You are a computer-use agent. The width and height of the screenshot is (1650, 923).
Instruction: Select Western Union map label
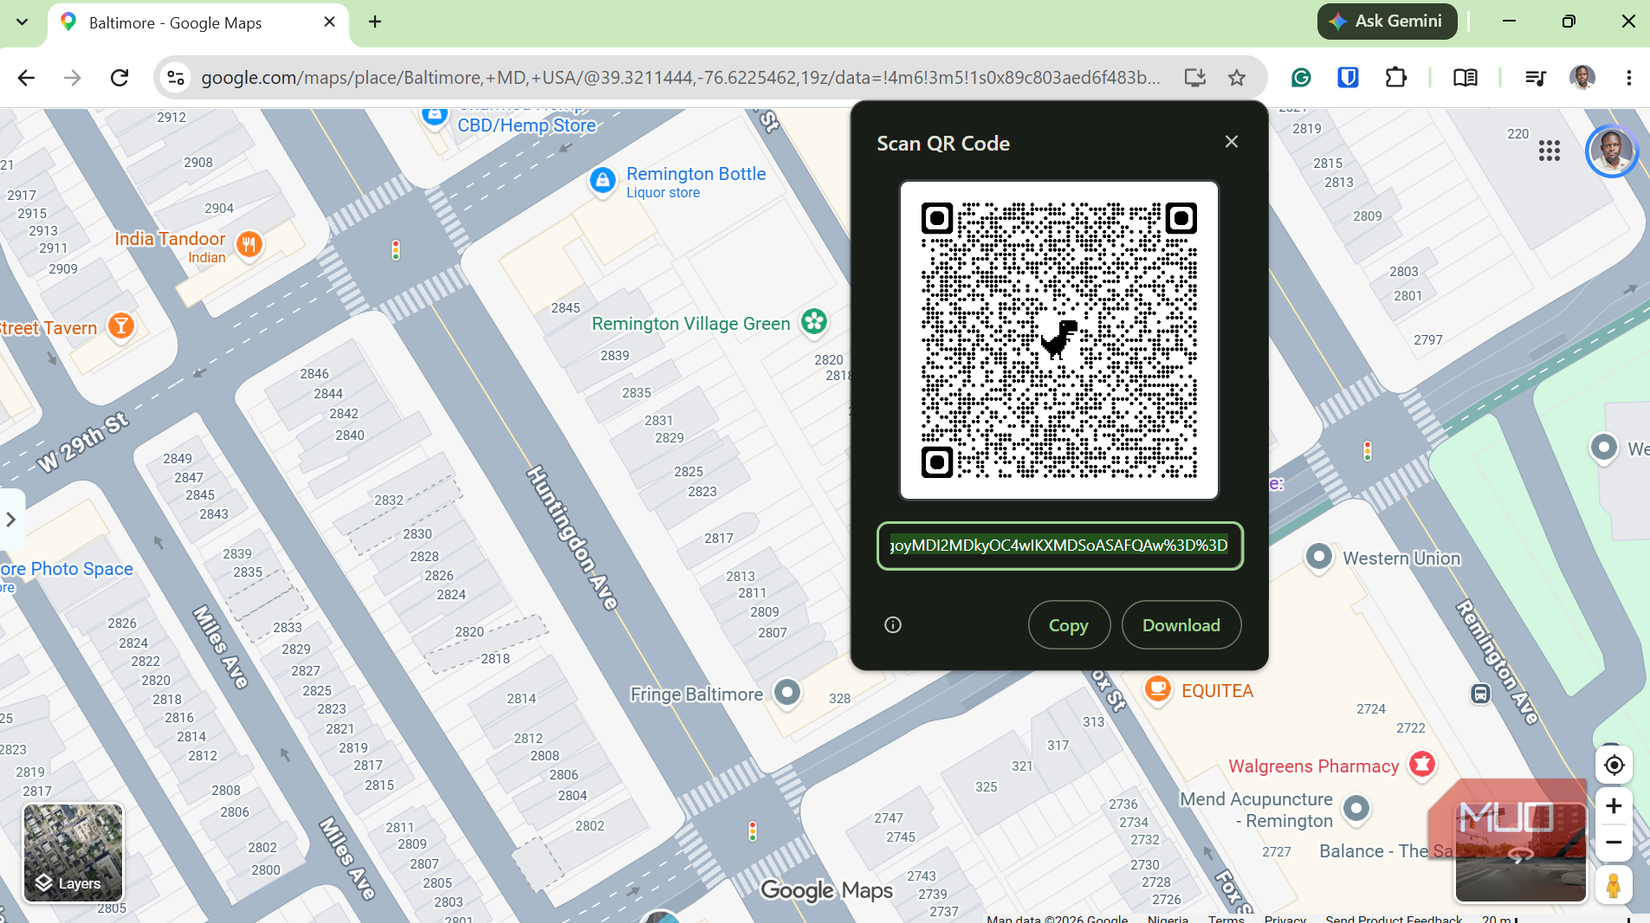(x=1401, y=558)
